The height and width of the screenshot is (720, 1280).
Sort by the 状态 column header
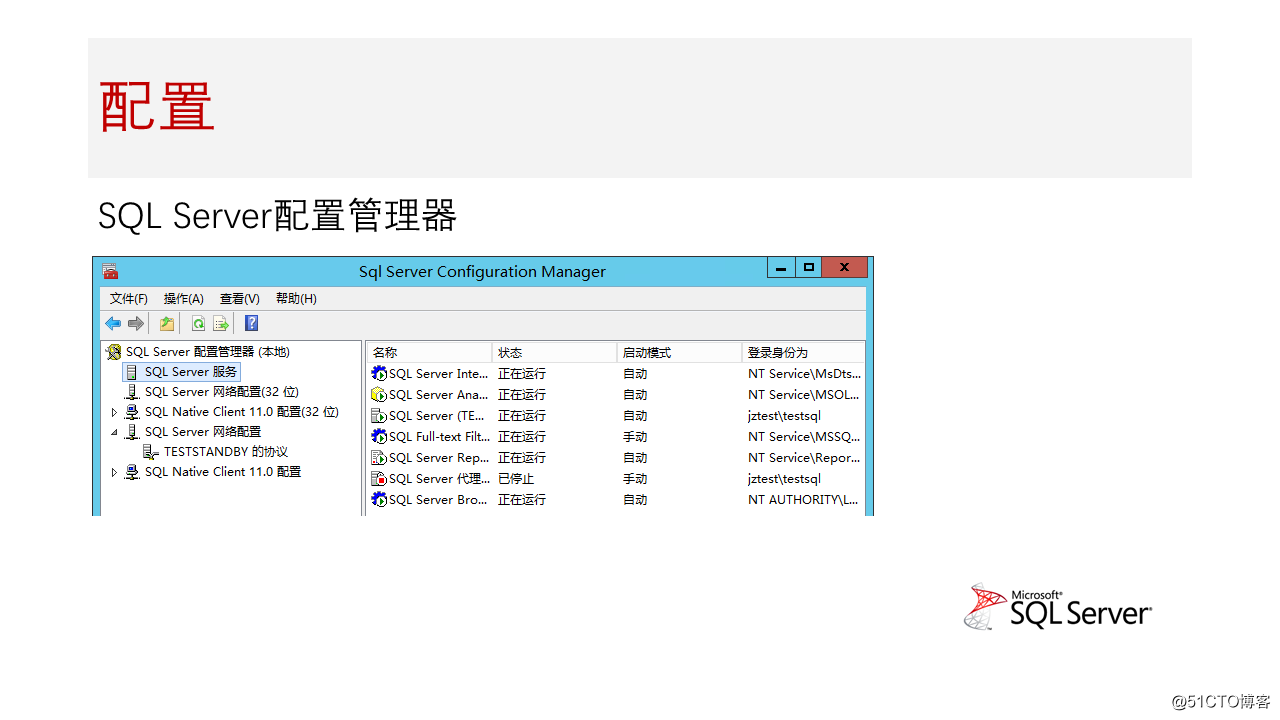pyautogui.click(x=555, y=352)
